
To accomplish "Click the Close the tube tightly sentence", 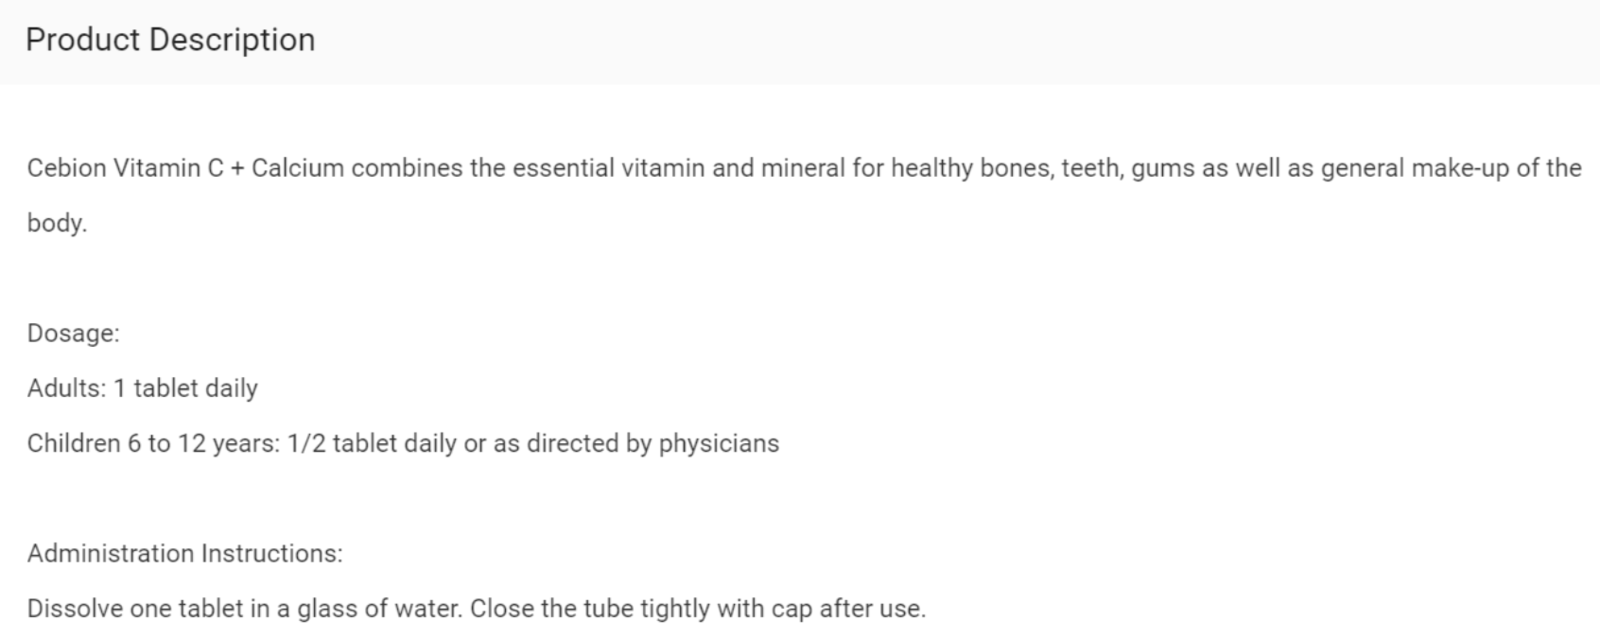I will (x=698, y=608).
